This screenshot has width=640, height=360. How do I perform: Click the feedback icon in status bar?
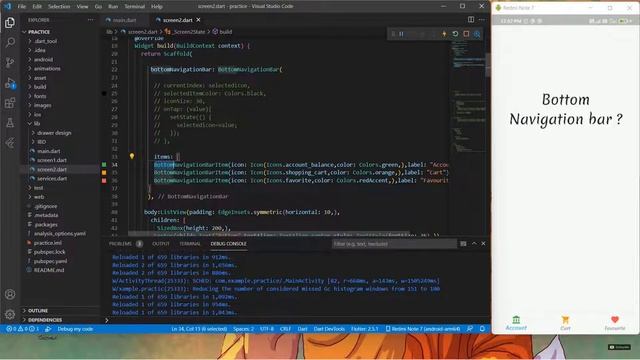[x=470, y=329]
